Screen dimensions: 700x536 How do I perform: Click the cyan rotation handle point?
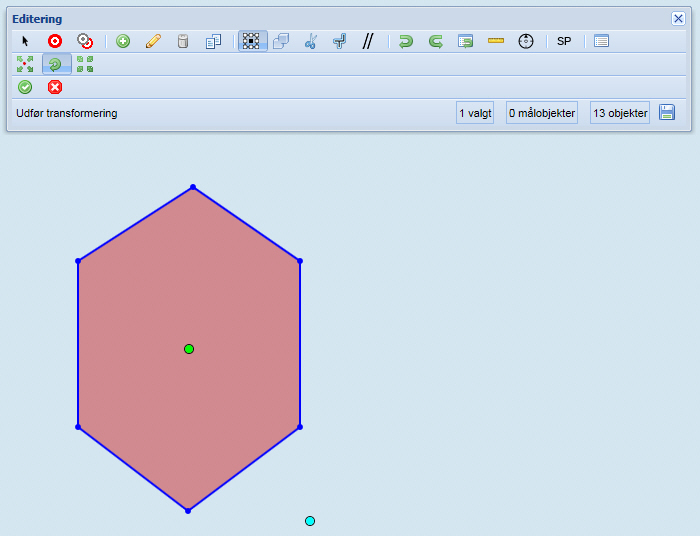pyautogui.click(x=310, y=521)
